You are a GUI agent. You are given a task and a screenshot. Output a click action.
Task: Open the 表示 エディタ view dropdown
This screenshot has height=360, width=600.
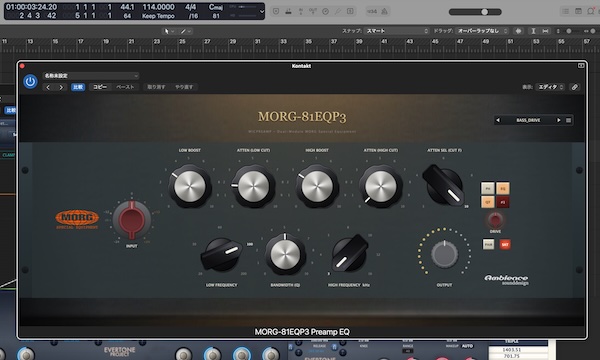tap(550, 87)
